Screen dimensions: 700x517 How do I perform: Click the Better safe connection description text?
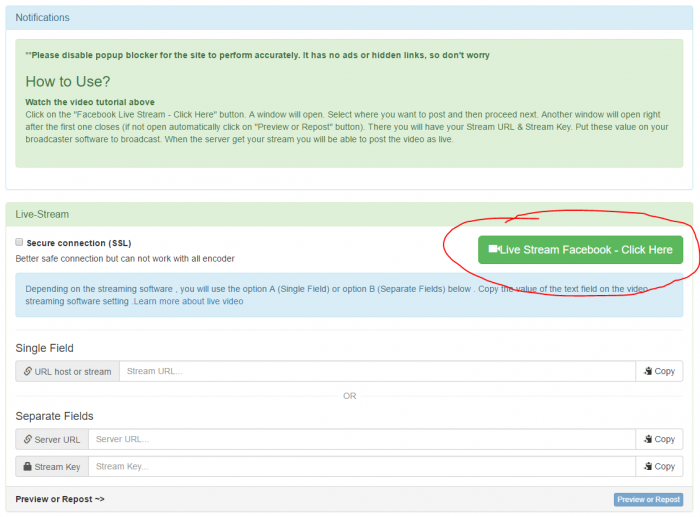coord(125,258)
